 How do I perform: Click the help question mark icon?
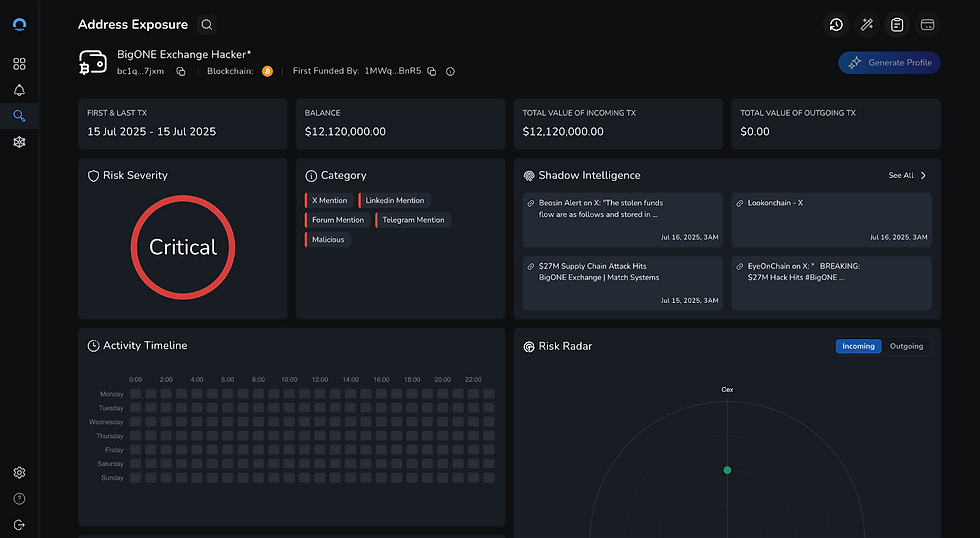coord(19,499)
